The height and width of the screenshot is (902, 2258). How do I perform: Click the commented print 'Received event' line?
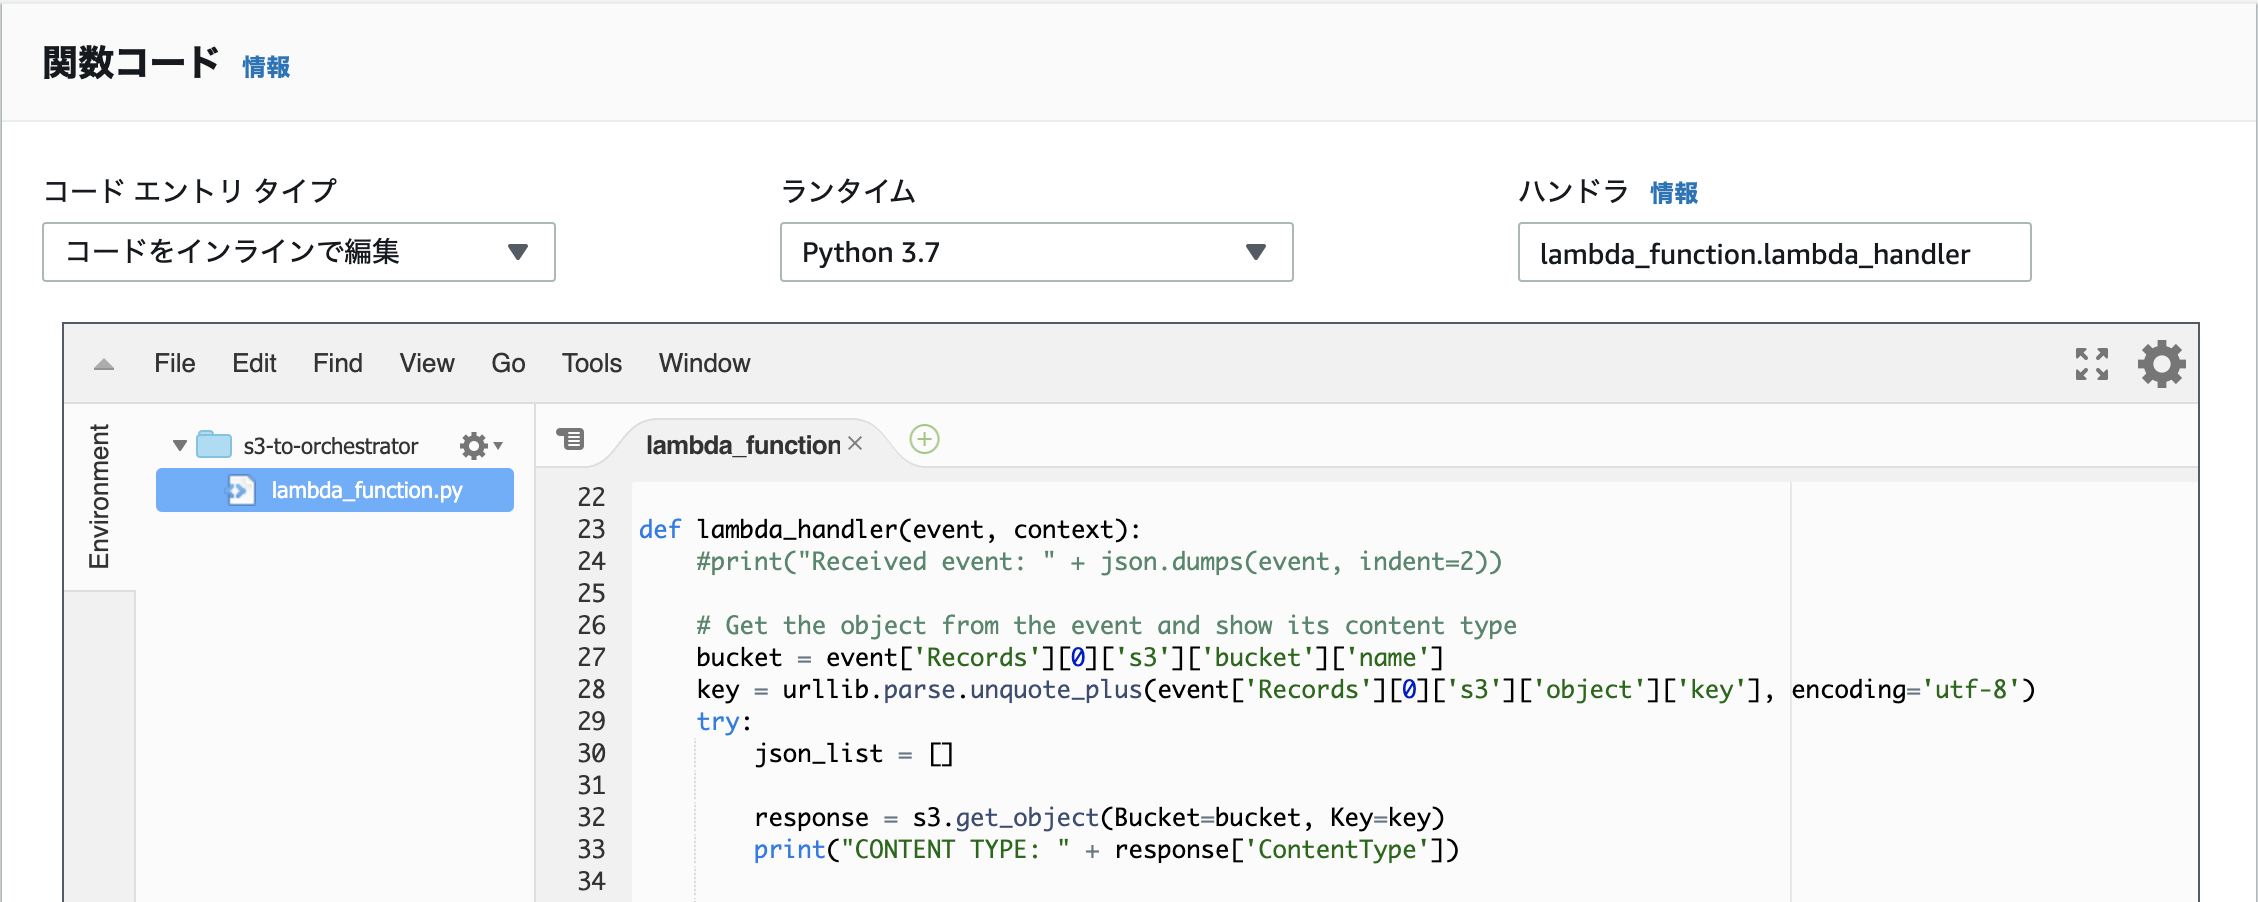(x=1099, y=561)
